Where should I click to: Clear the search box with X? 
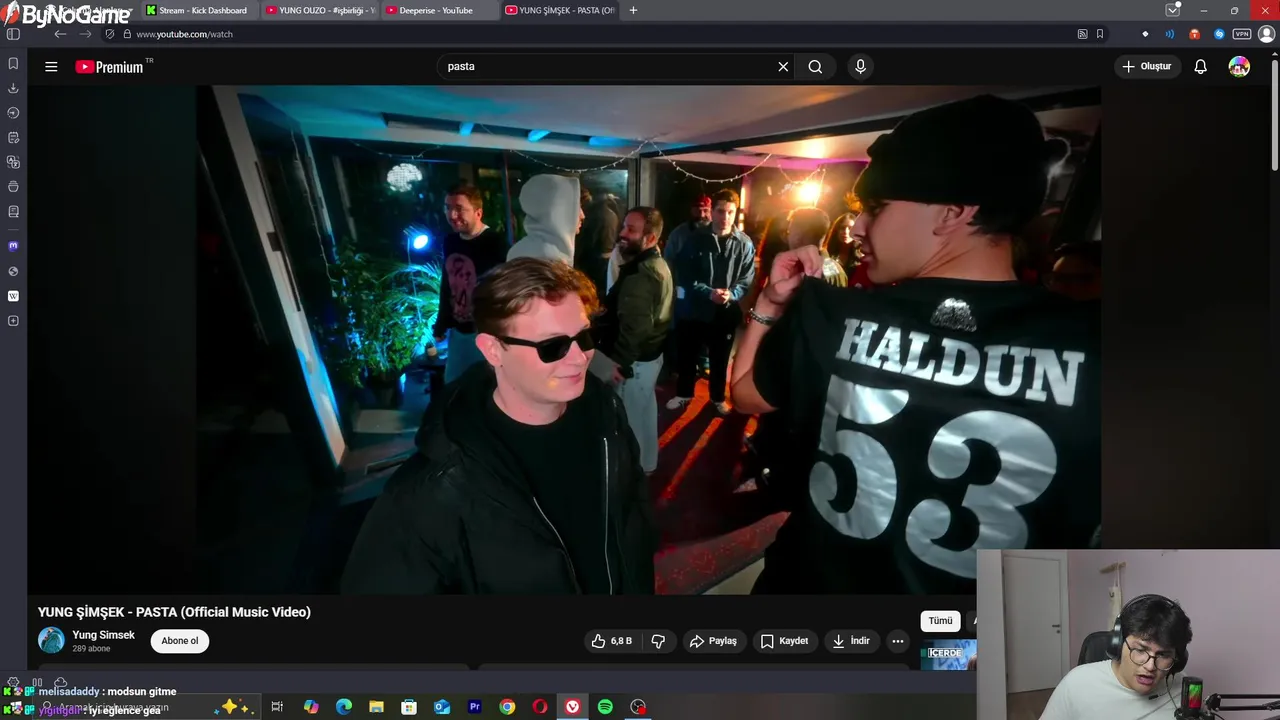click(x=783, y=67)
